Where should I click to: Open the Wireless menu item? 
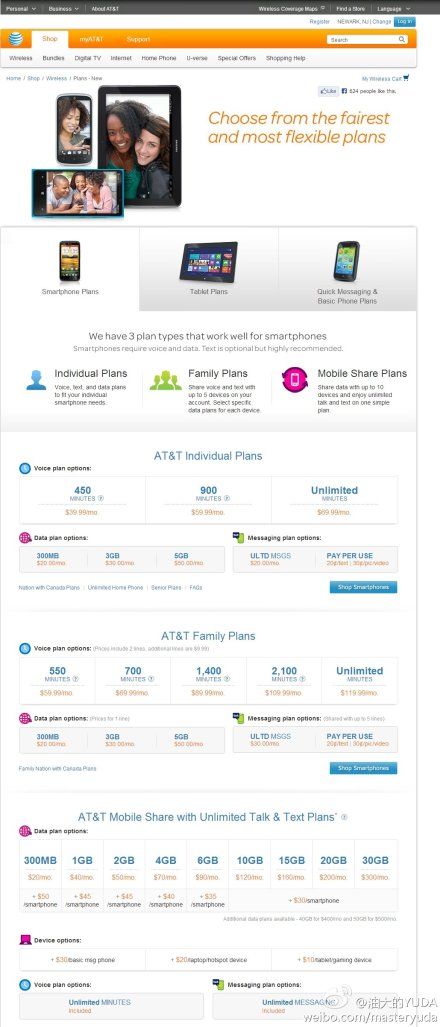click(x=21, y=58)
